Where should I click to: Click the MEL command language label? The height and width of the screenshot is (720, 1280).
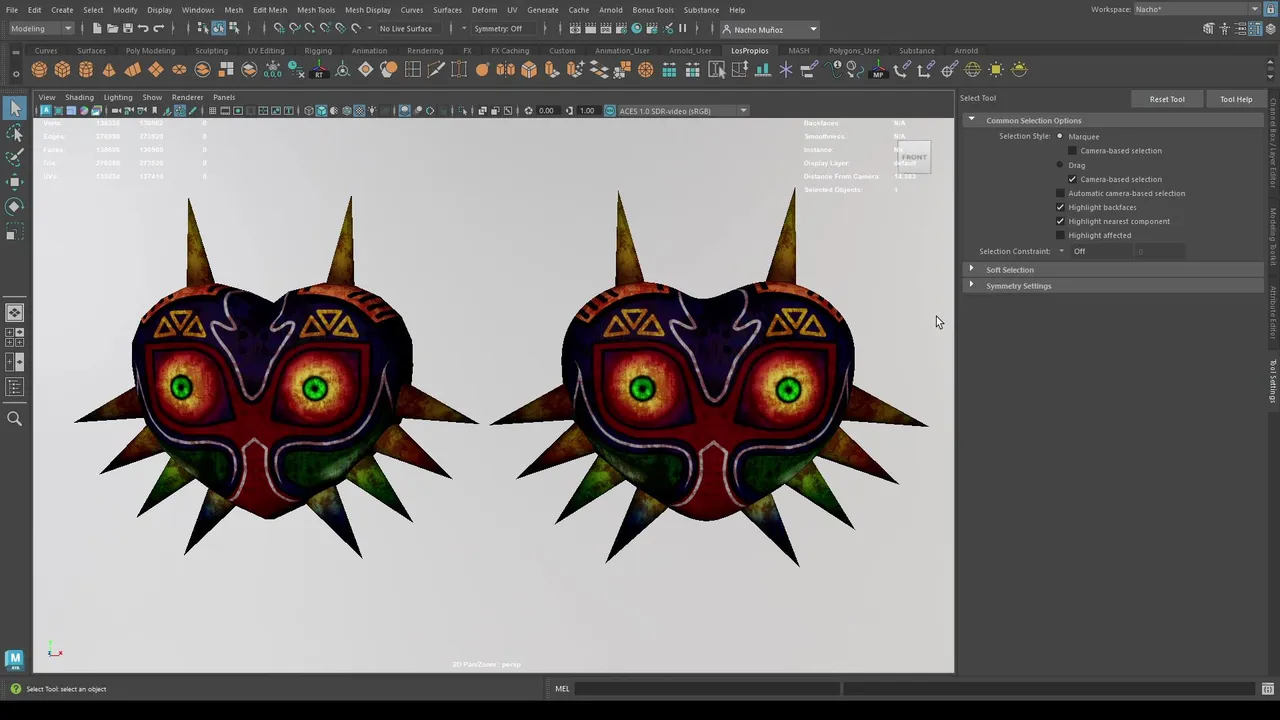coord(562,689)
